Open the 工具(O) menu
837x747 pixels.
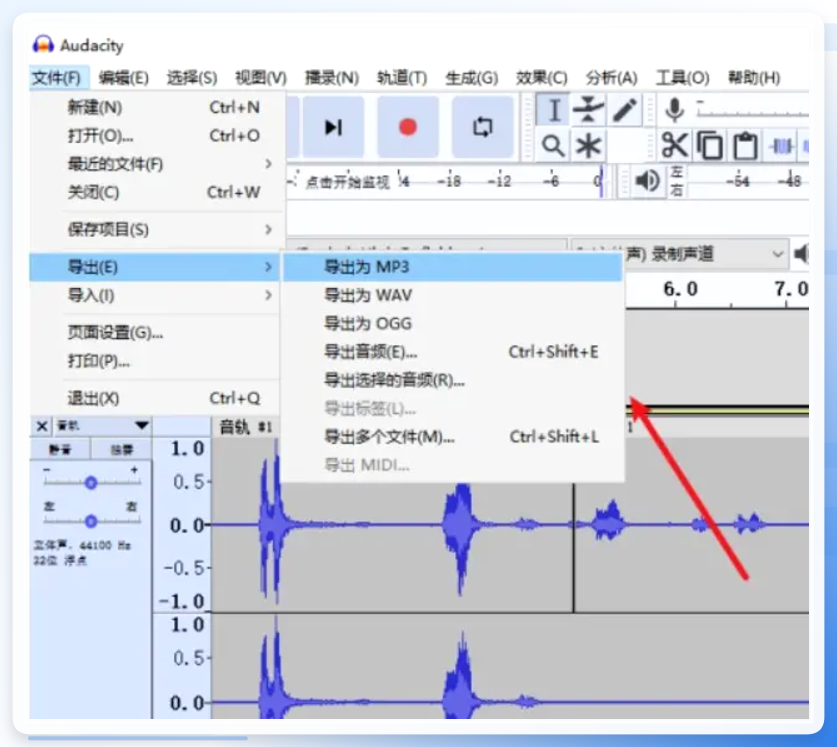click(682, 78)
